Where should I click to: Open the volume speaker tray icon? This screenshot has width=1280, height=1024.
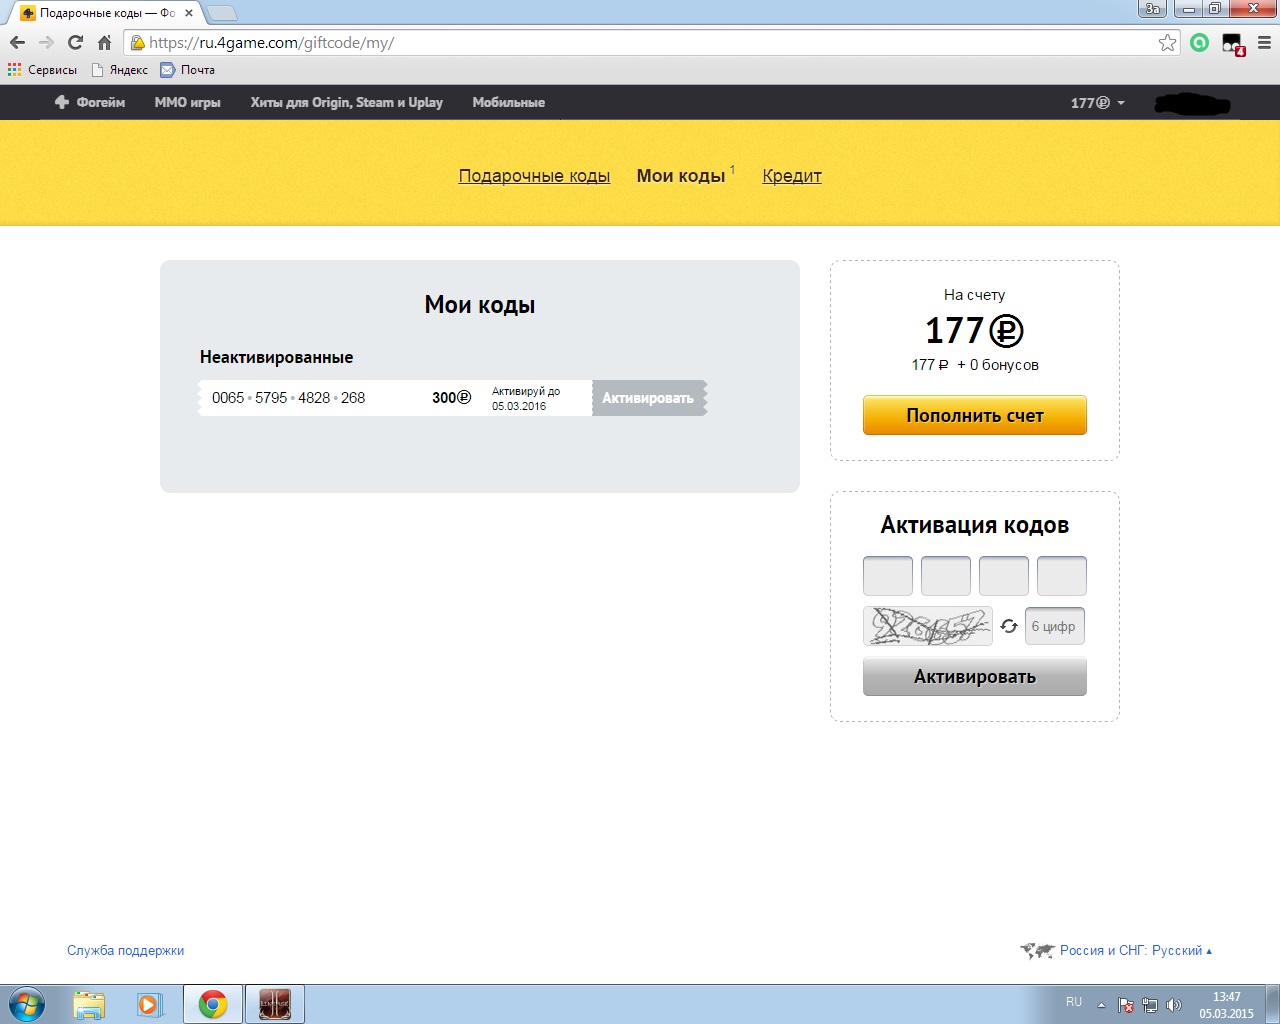coord(1174,1005)
